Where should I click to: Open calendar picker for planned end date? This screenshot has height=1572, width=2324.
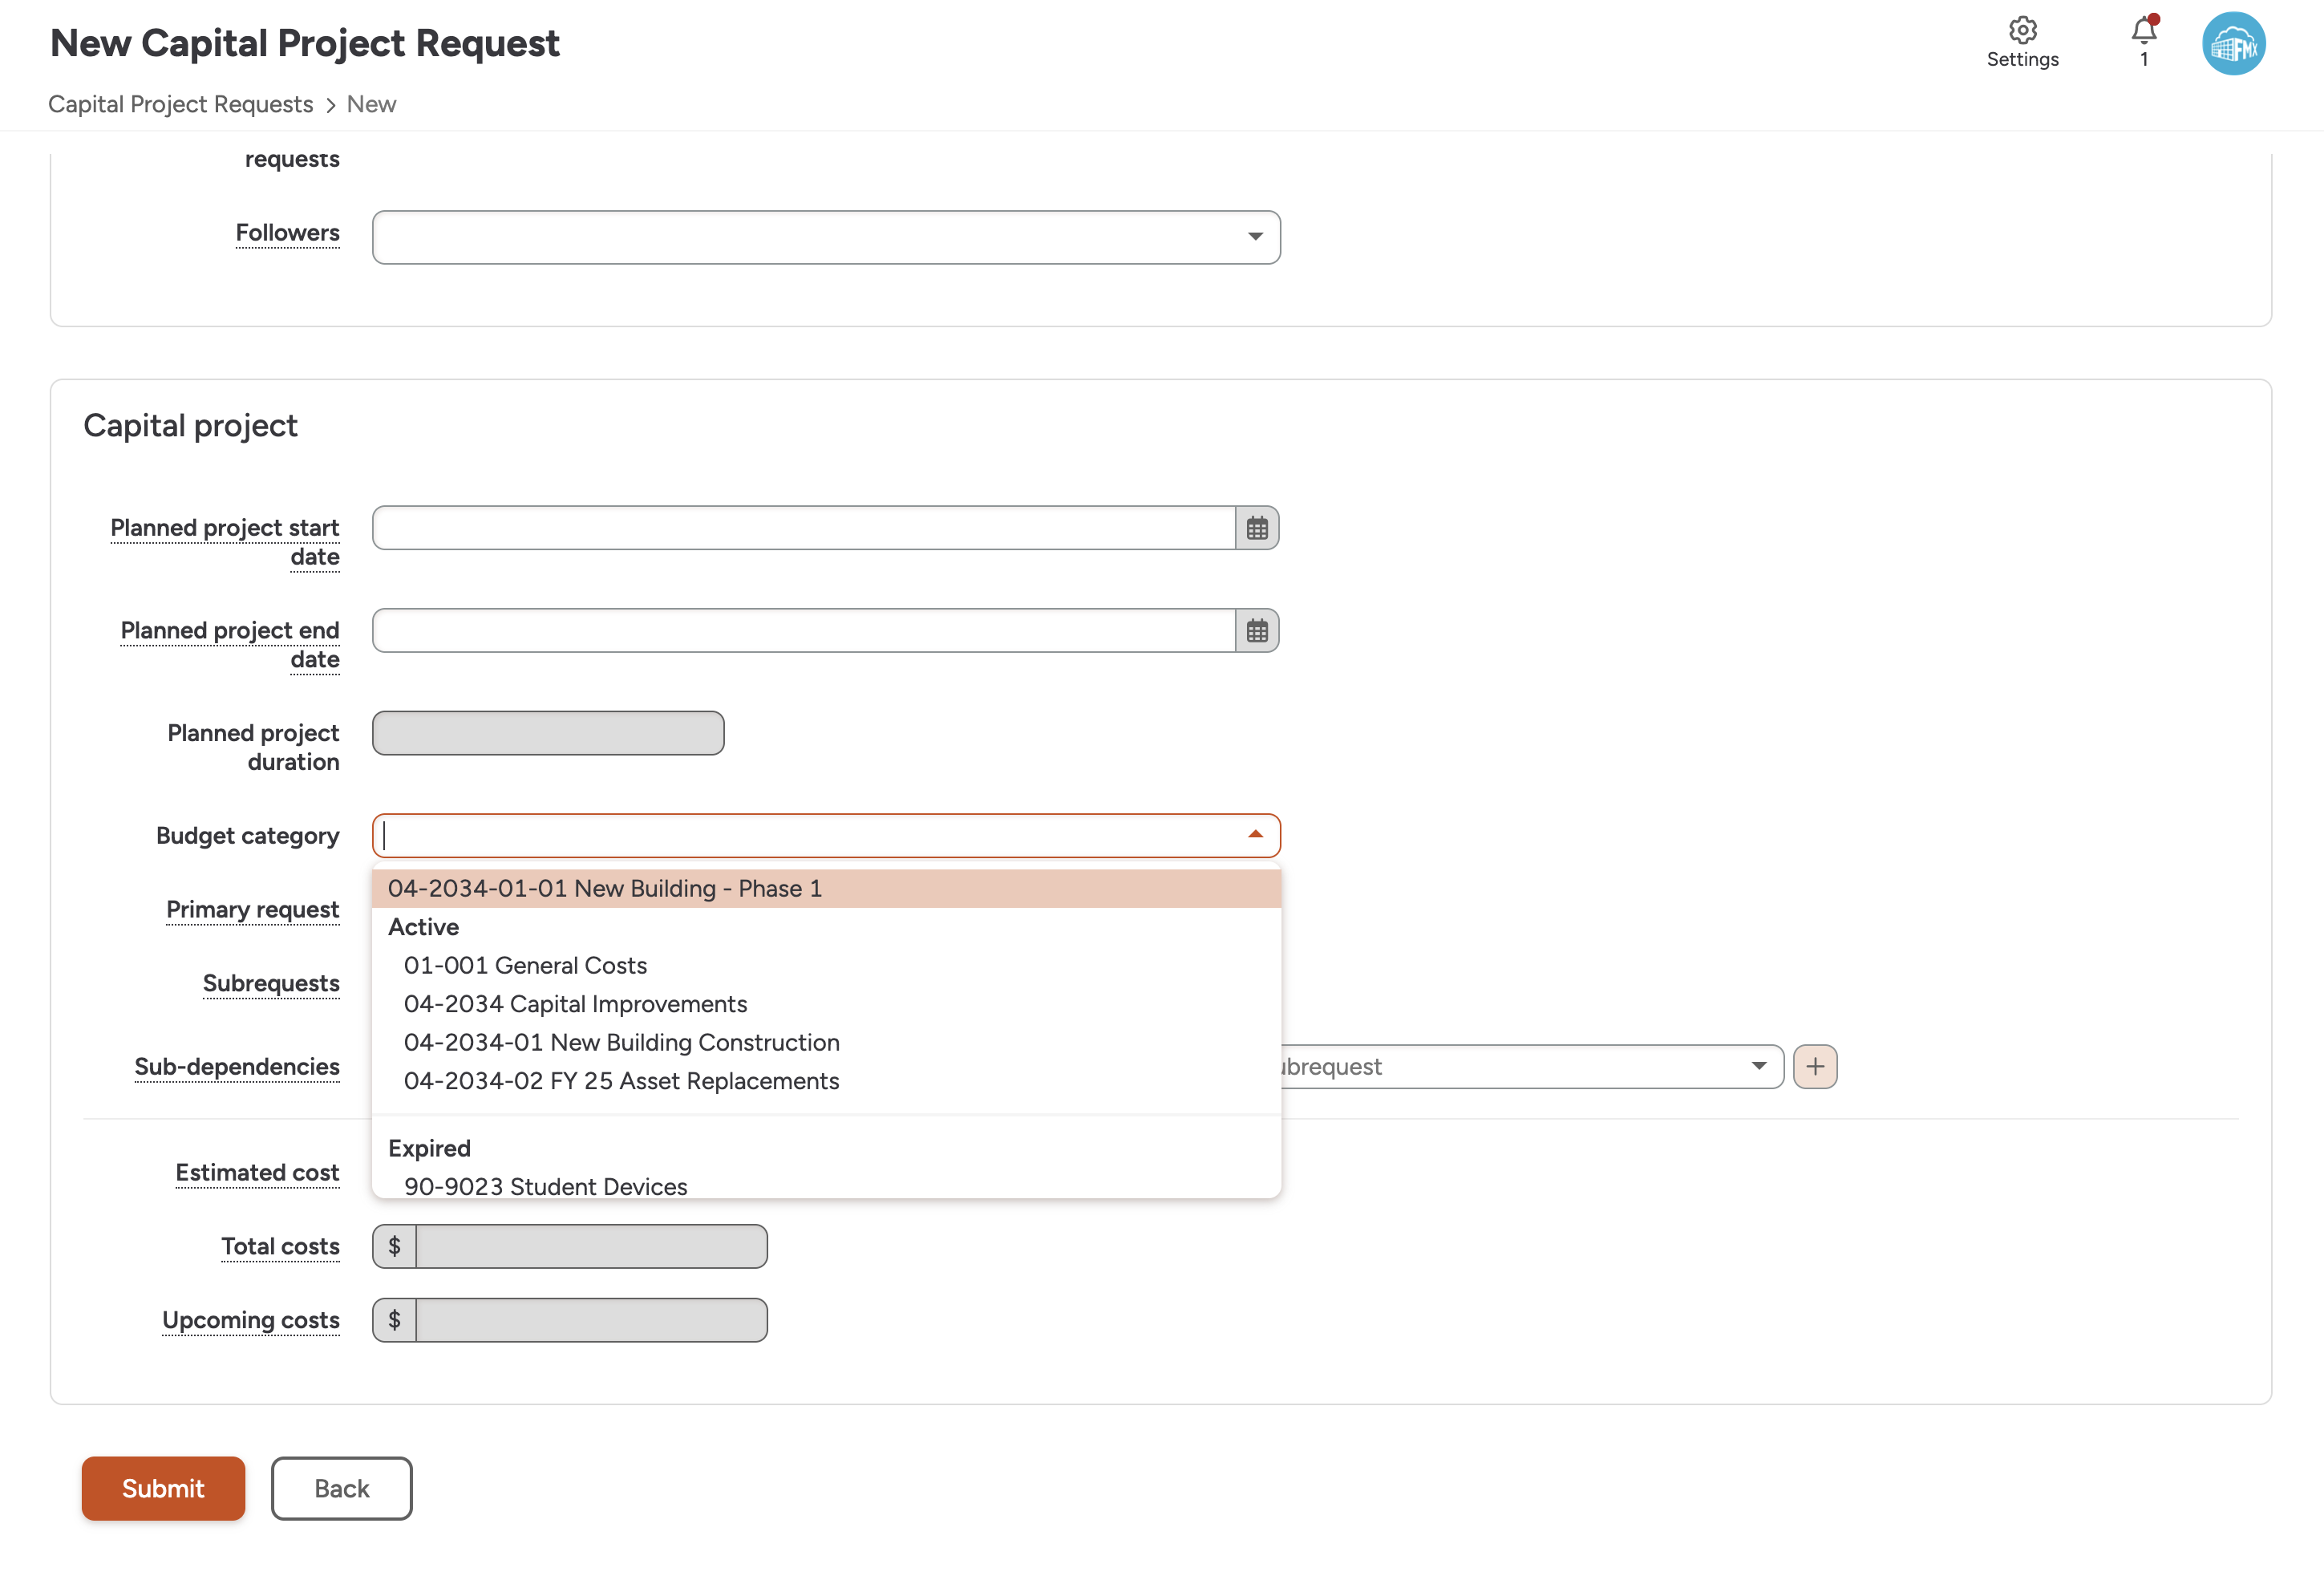[1257, 631]
